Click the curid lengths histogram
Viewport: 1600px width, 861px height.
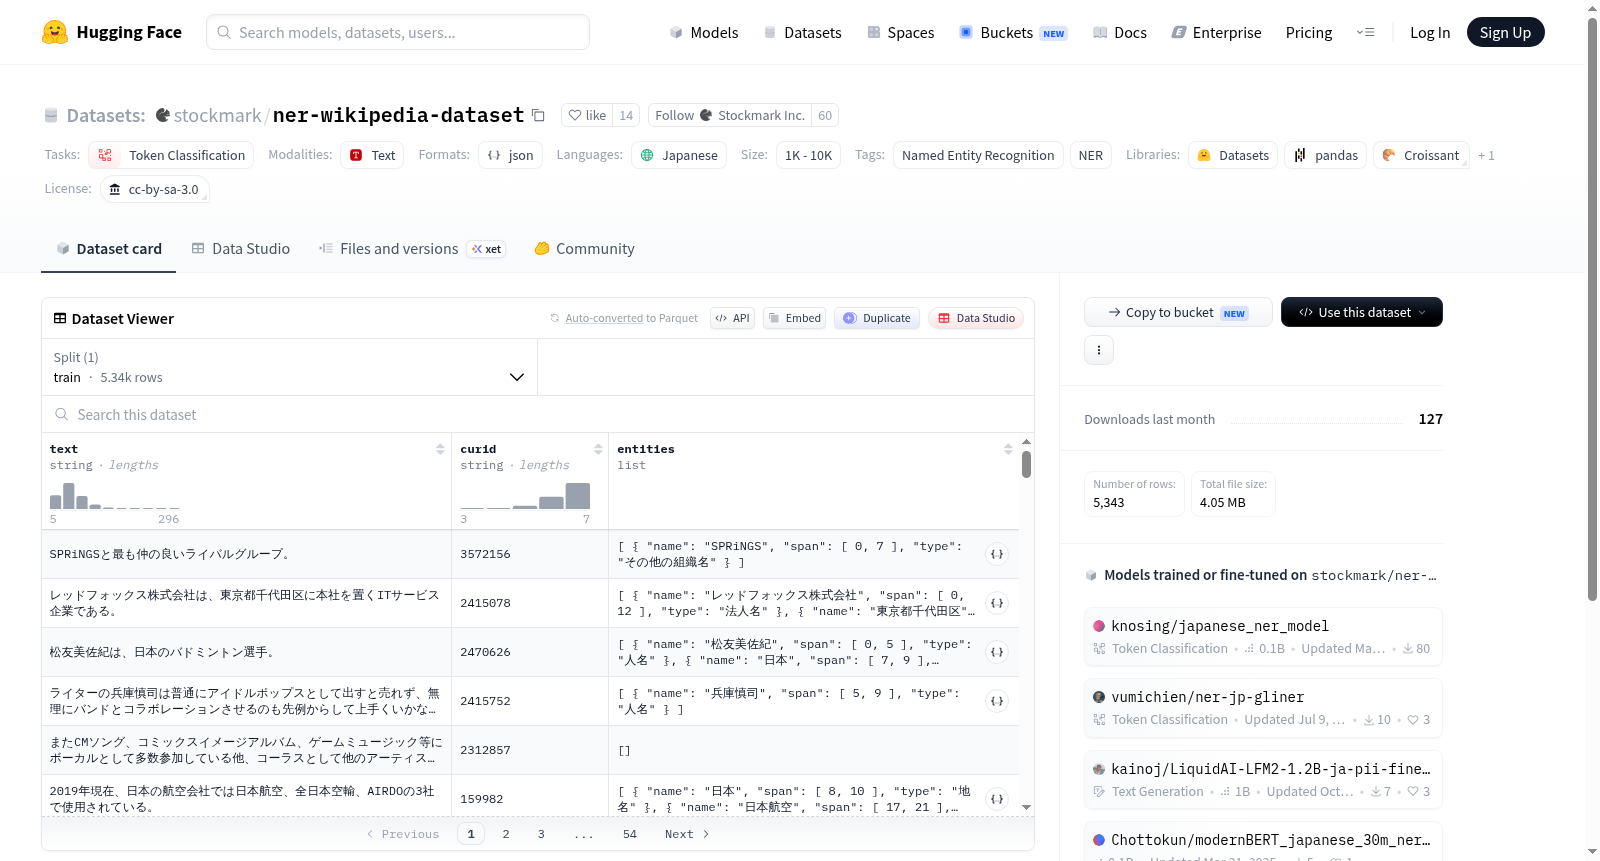pos(525,496)
